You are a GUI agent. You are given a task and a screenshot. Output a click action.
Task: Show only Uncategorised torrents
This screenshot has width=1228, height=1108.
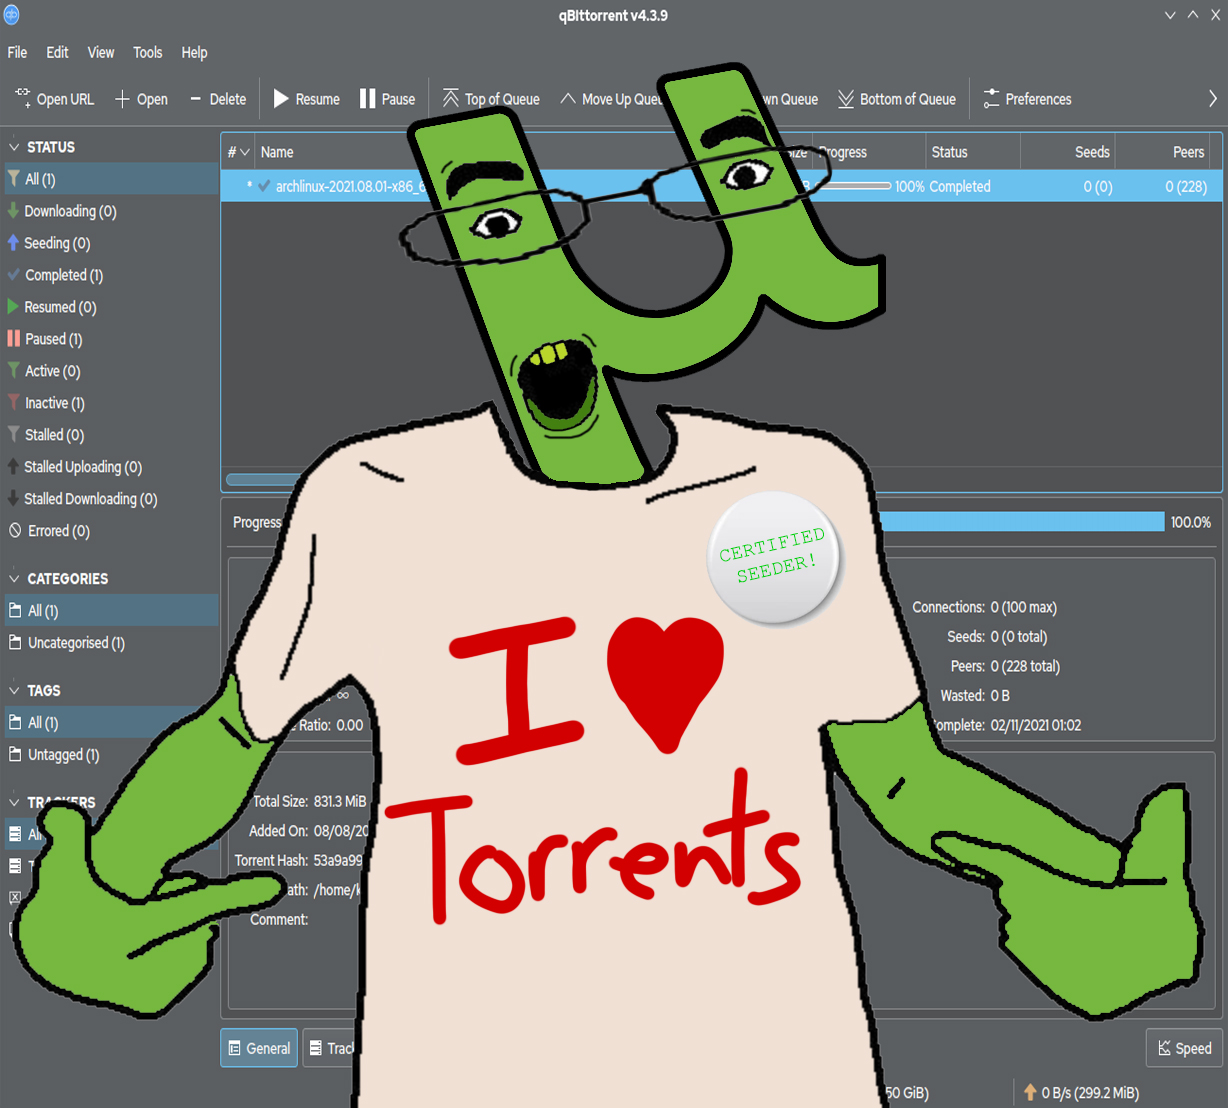[x=75, y=643]
